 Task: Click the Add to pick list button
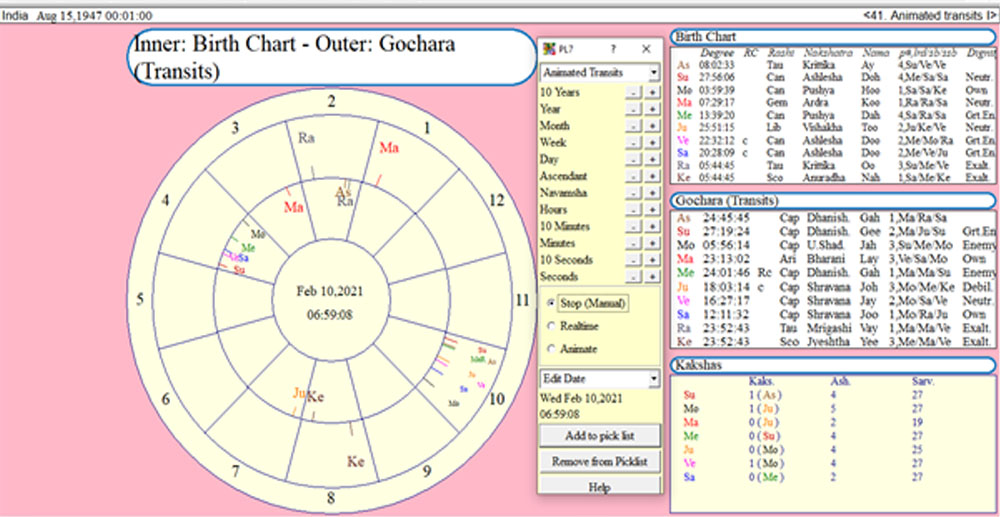pos(599,436)
